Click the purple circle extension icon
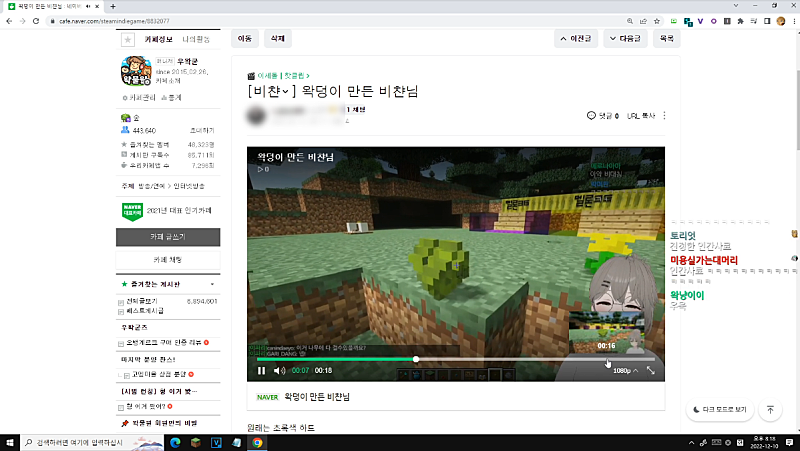The width and height of the screenshot is (800, 451). click(714, 21)
